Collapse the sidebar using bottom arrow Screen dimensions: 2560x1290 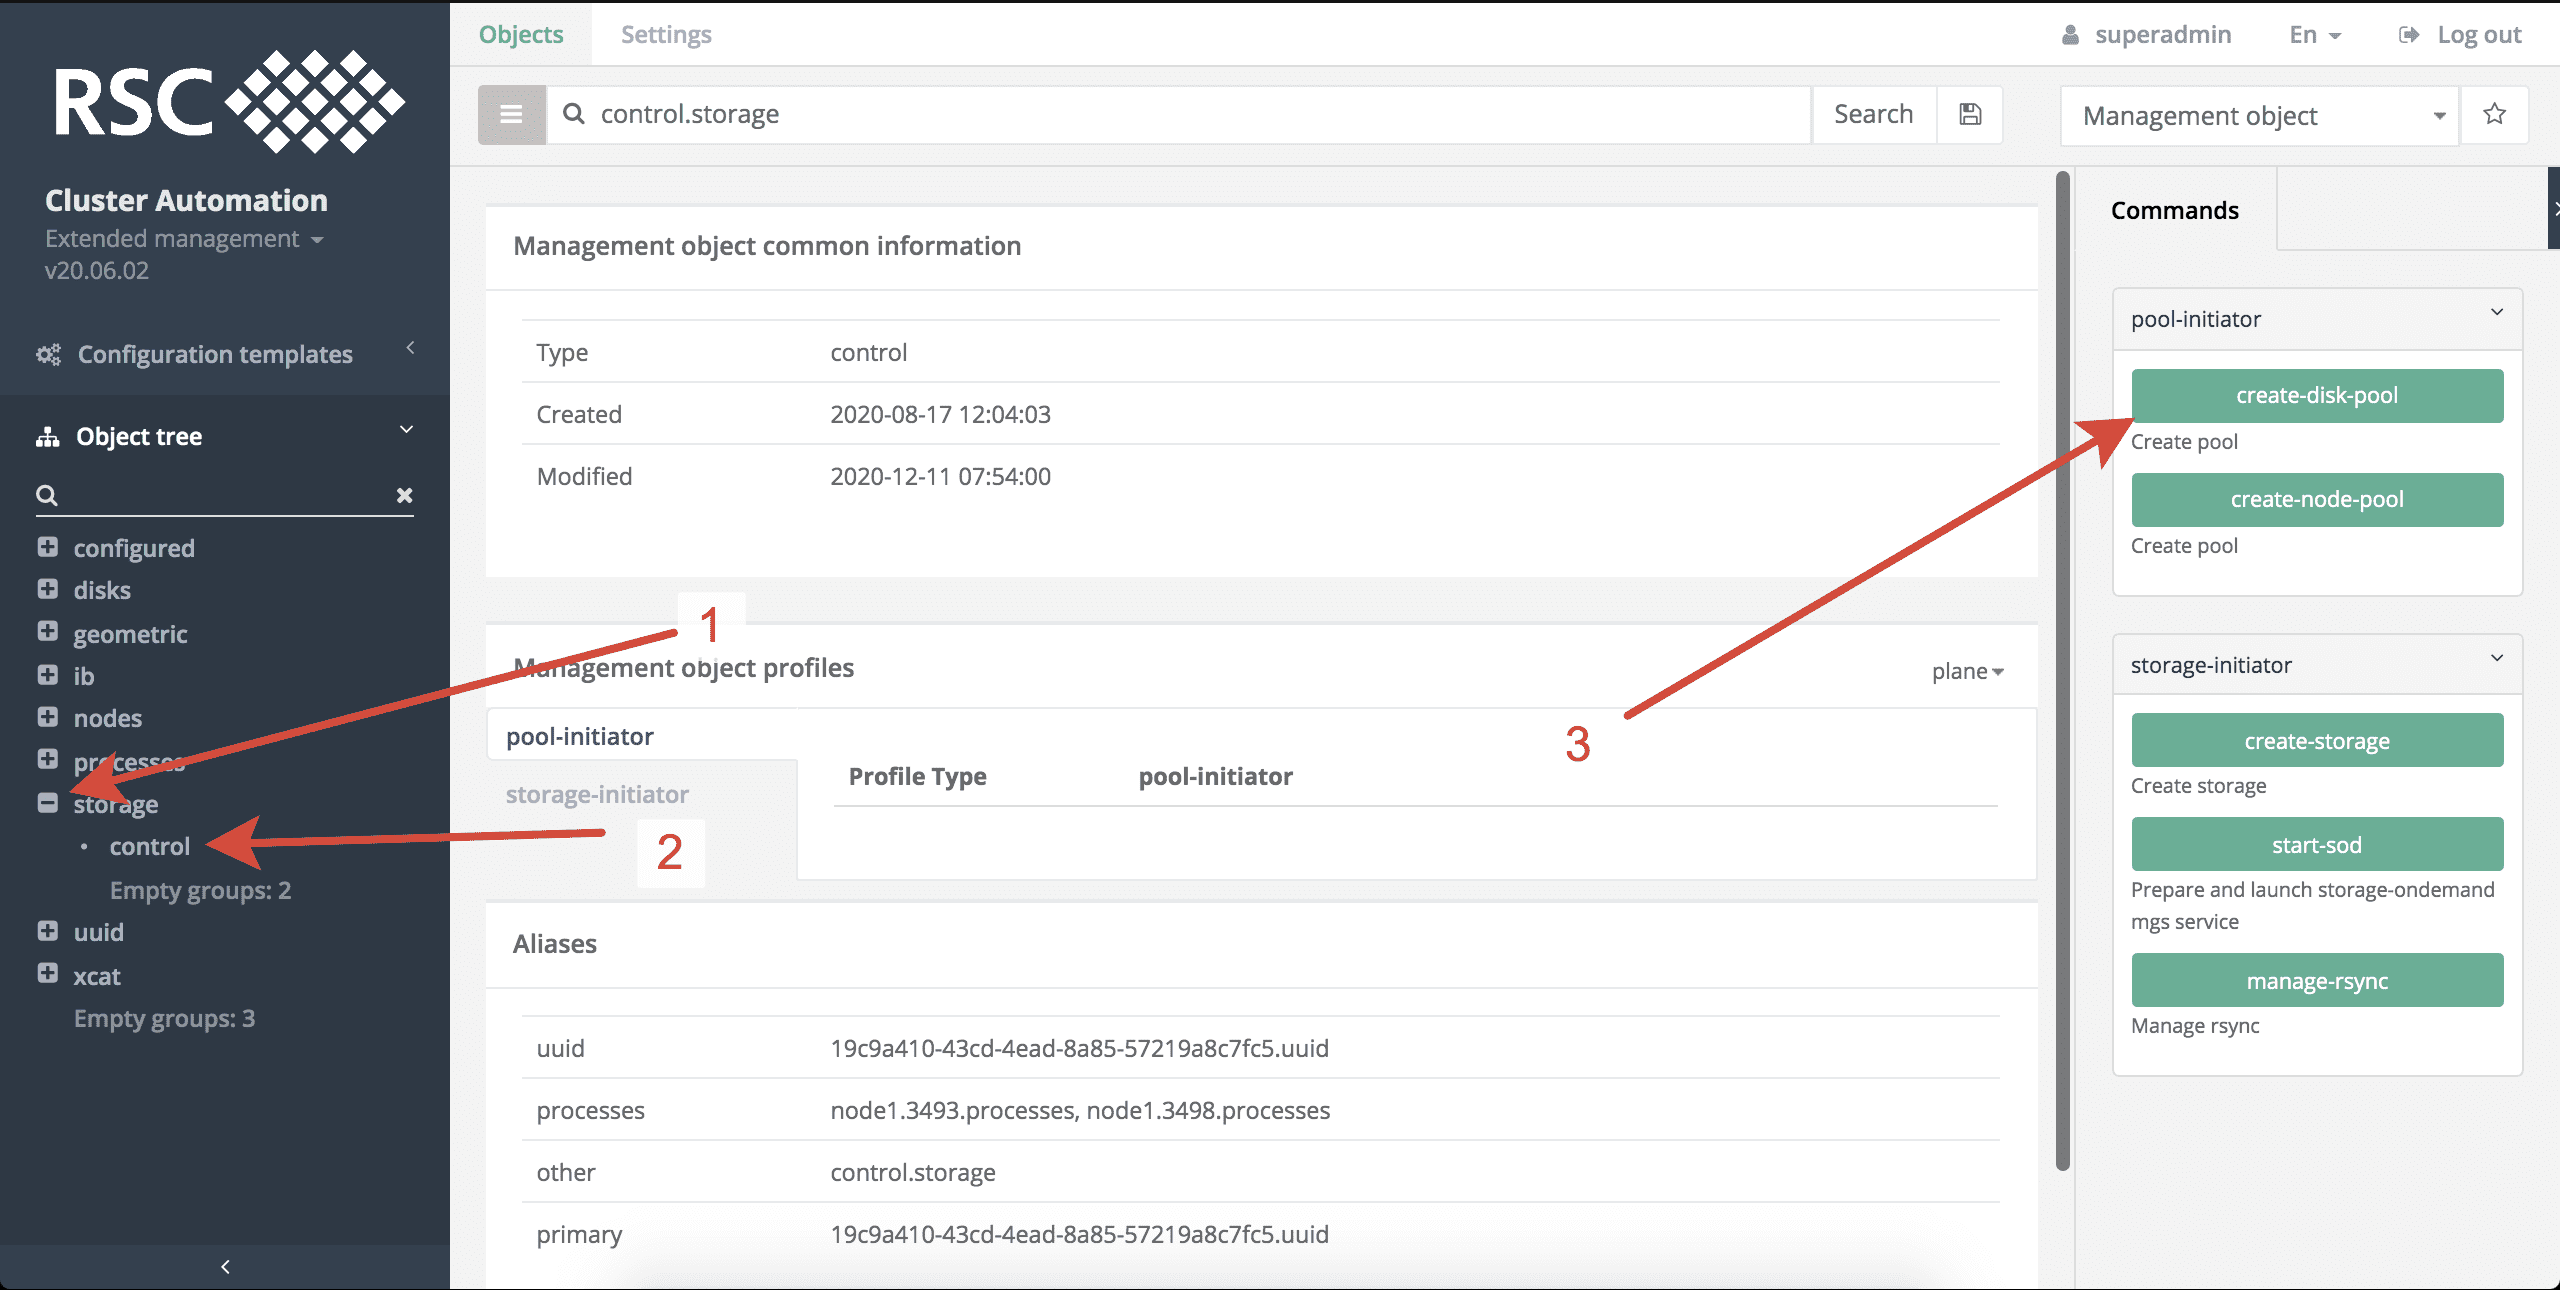[x=225, y=1266]
